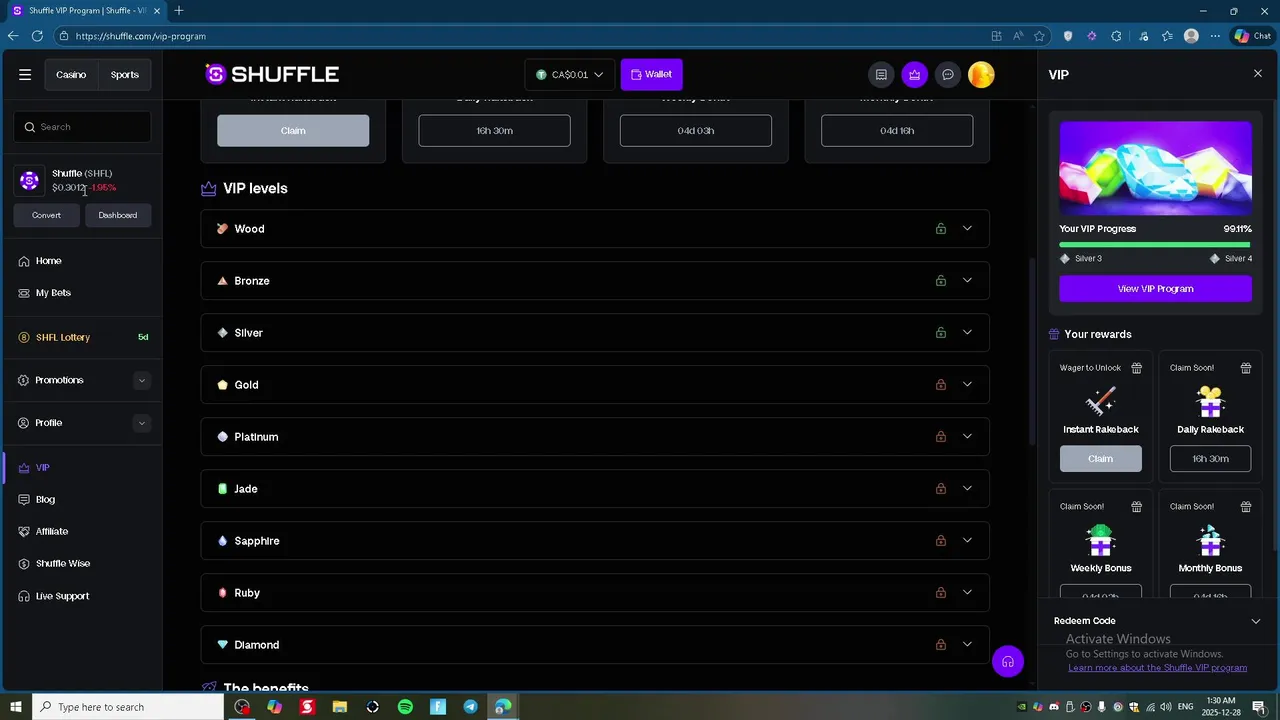Open the bets list icon in header
Image resolution: width=1280 pixels, height=720 pixels.
click(881, 75)
